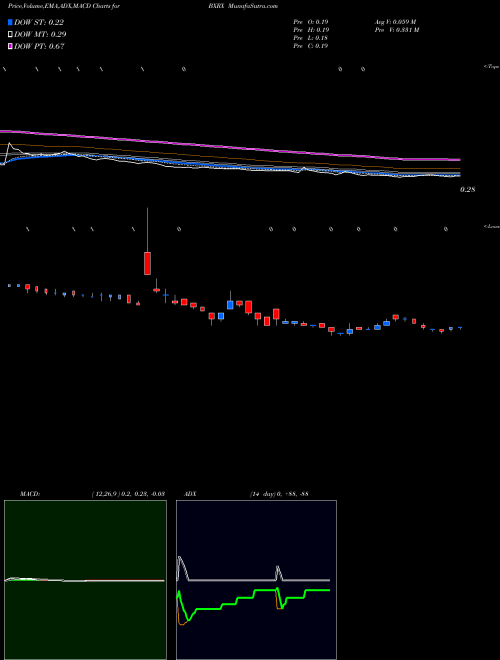
Task: Click the white DOW MT legend swatch
Action: click(10, 34)
